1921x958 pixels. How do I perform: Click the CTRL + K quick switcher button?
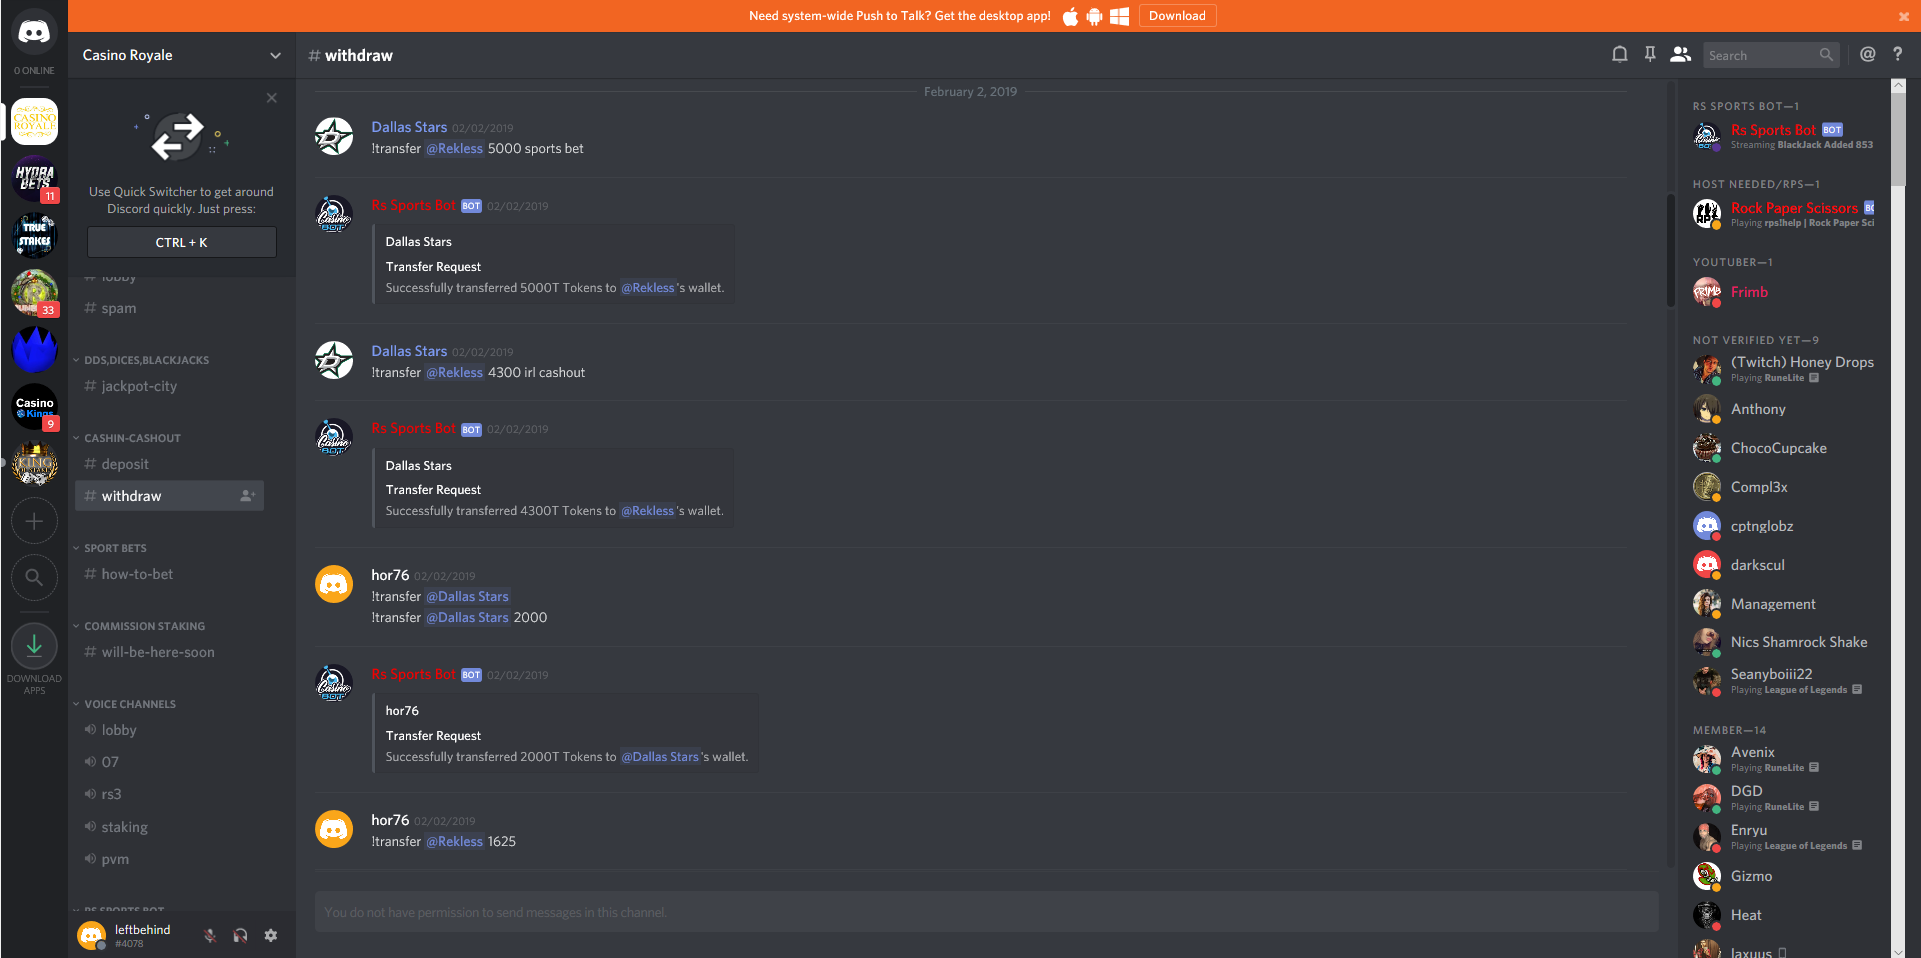pos(182,242)
